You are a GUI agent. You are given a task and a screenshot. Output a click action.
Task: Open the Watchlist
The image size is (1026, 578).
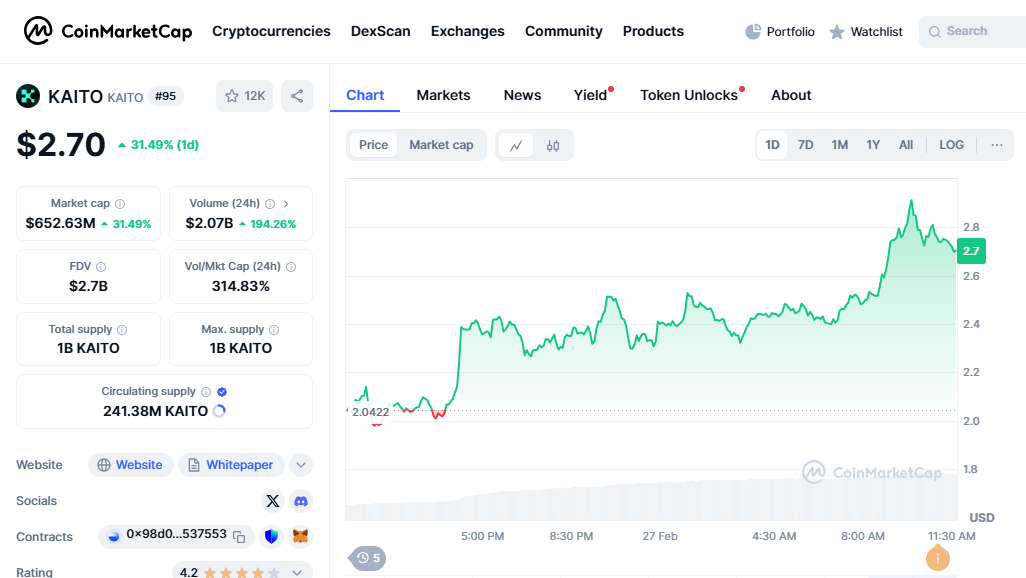[x=866, y=31]
